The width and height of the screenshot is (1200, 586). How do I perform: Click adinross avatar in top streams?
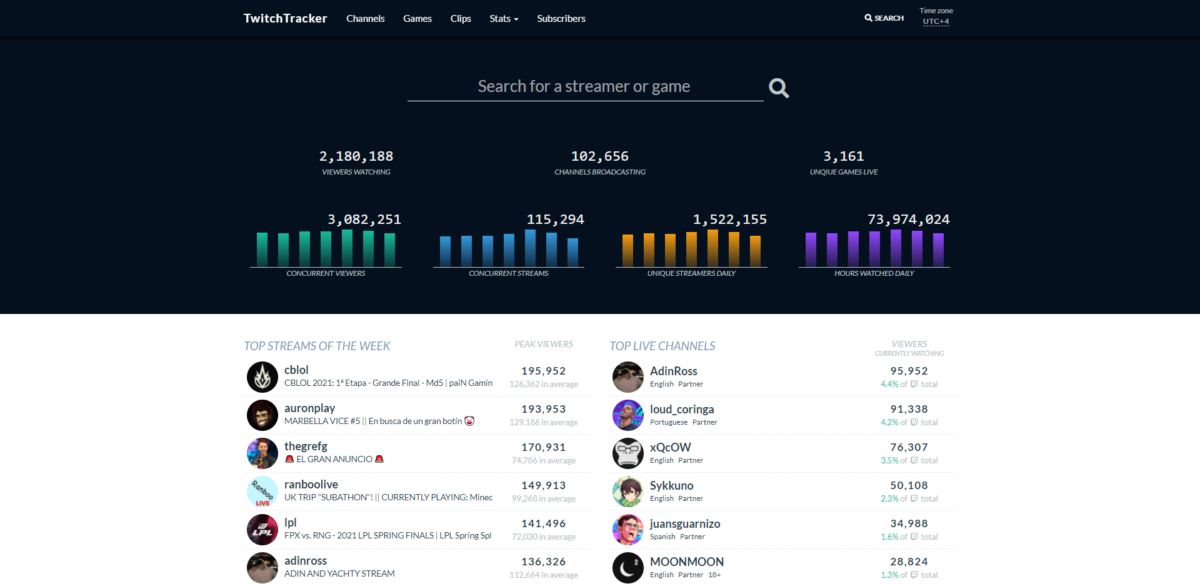point(262,567)
